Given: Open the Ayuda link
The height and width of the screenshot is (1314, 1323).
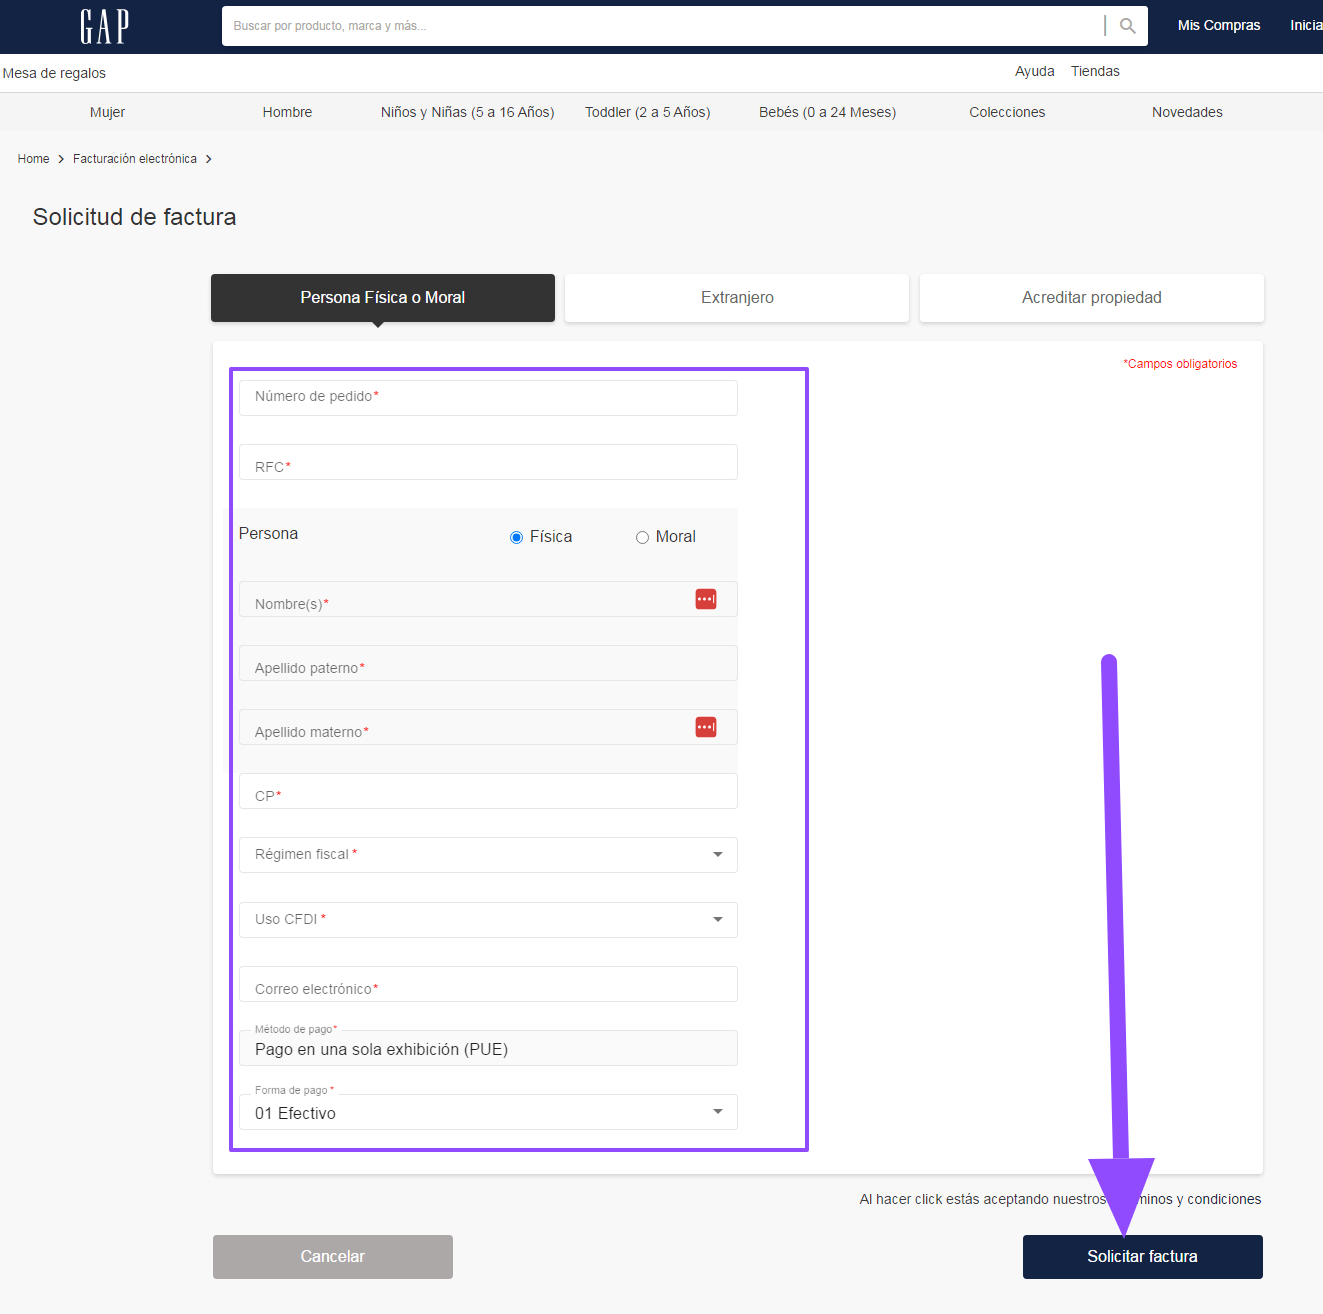Looking at the screenshot, I should click(1035, 71).
